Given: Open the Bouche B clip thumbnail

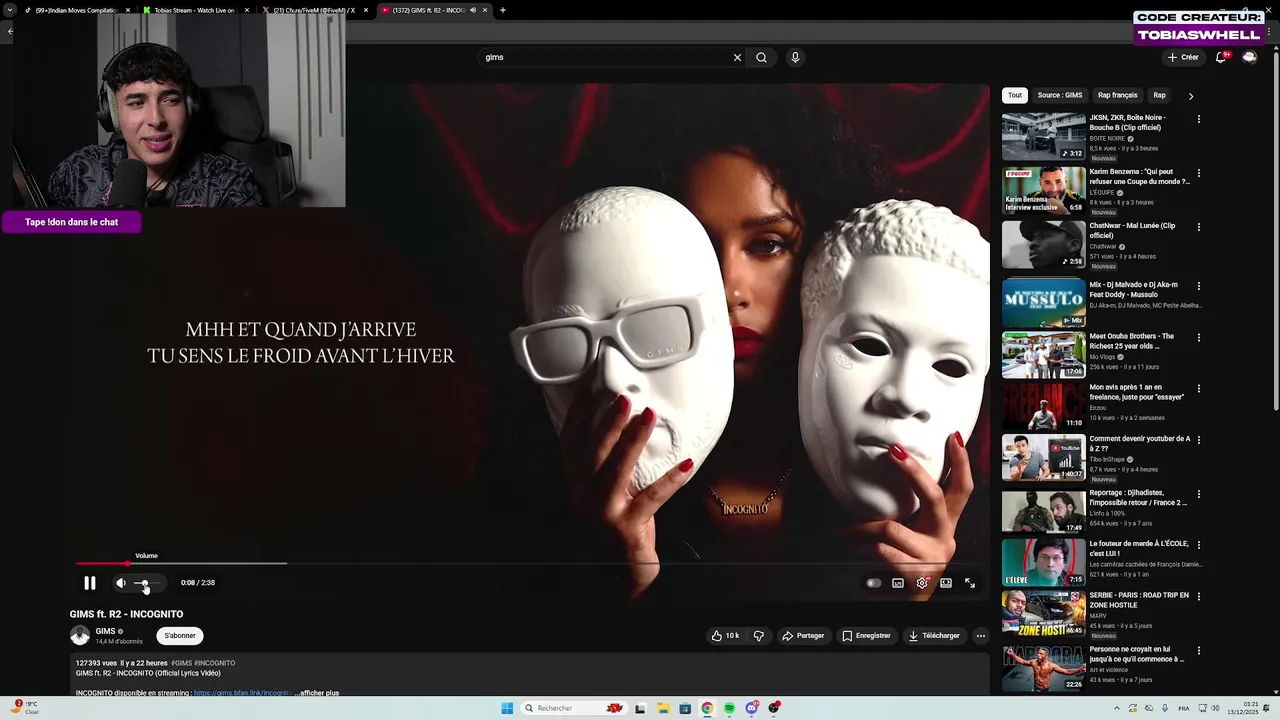Looking at the screenshot, I should point(1043,137).
